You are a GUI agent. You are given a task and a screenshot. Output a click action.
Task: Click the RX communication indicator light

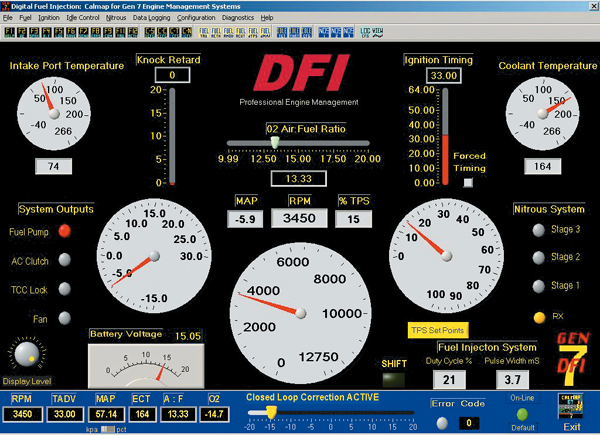(539, 317)
